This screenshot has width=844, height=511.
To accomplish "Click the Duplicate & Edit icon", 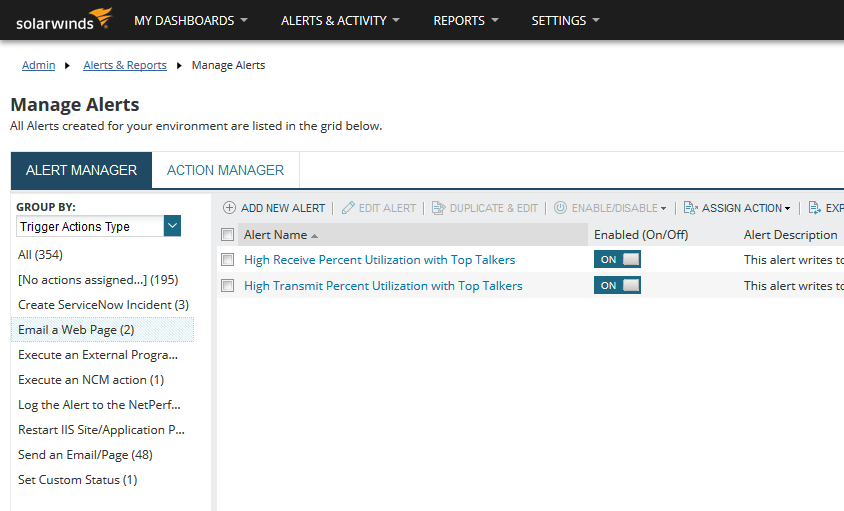I will point(438,208).
